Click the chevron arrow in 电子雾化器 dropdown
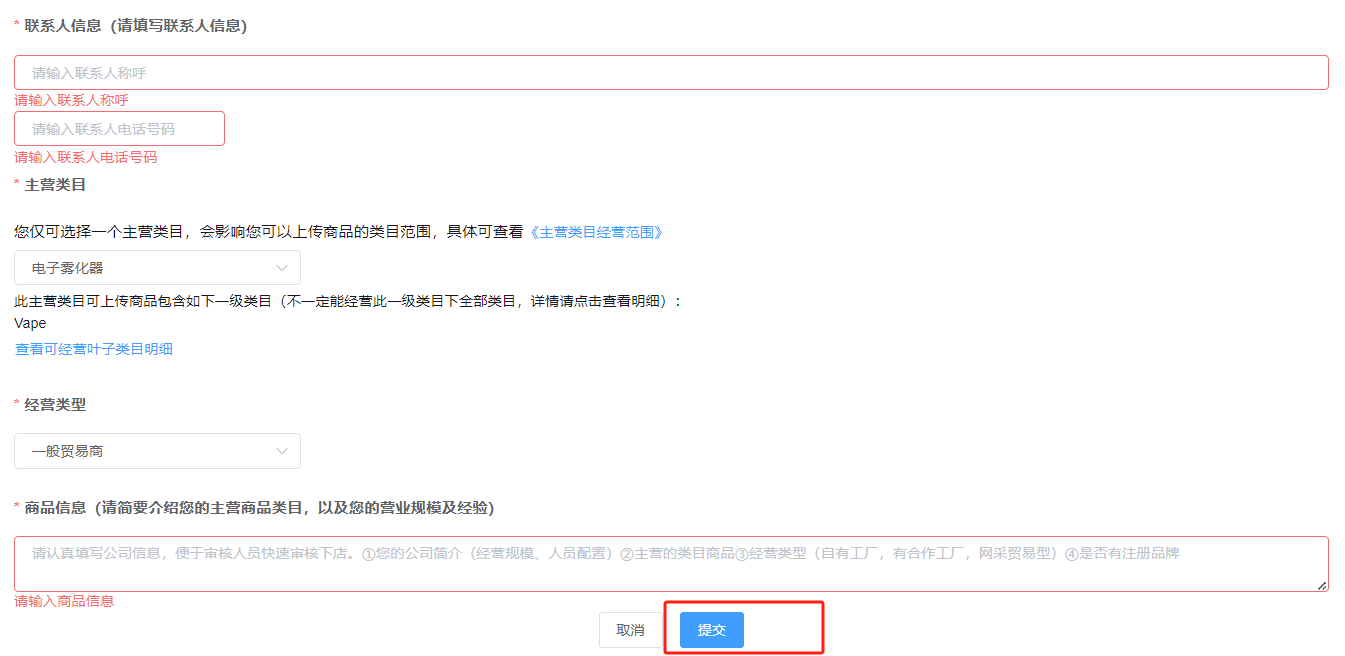1345x656 pixels. (282, 268)
